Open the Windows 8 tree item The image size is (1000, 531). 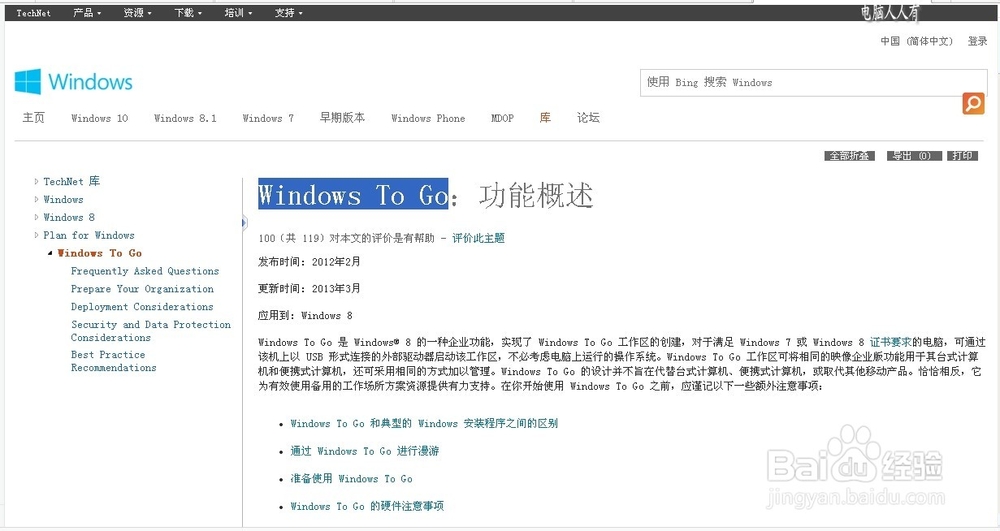(69, 217)
